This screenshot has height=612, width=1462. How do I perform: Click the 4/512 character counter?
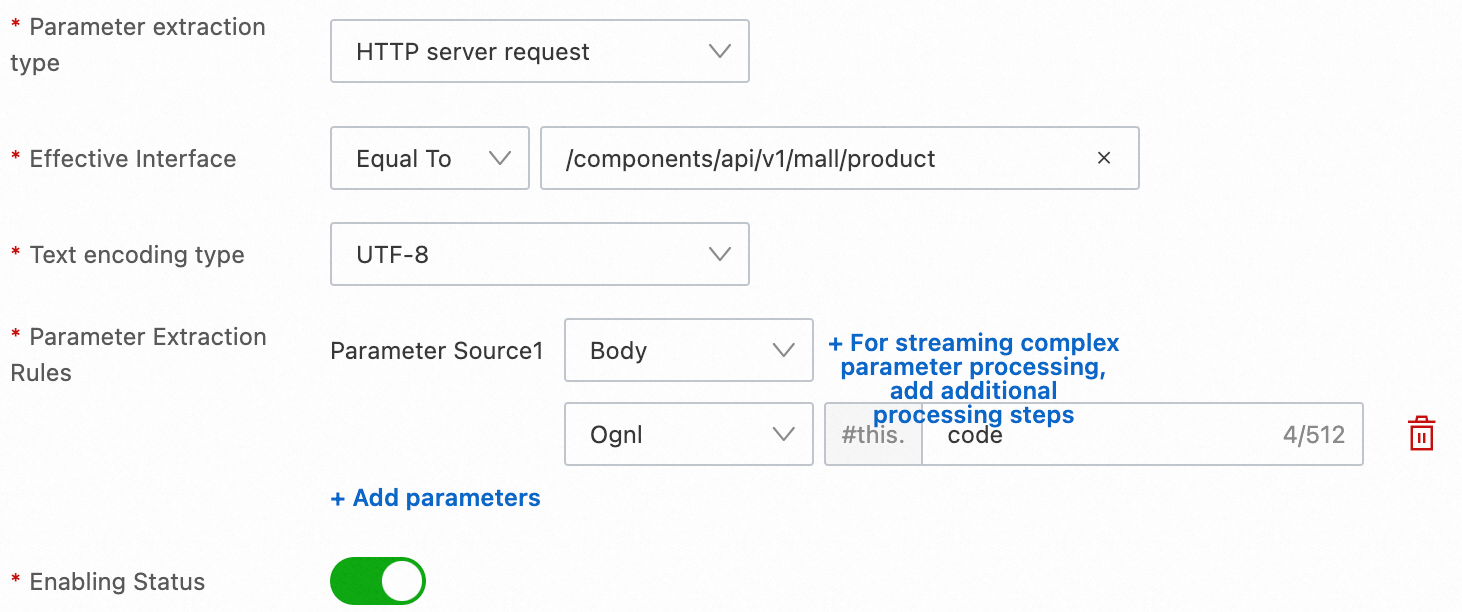(x=1313, y=435)
